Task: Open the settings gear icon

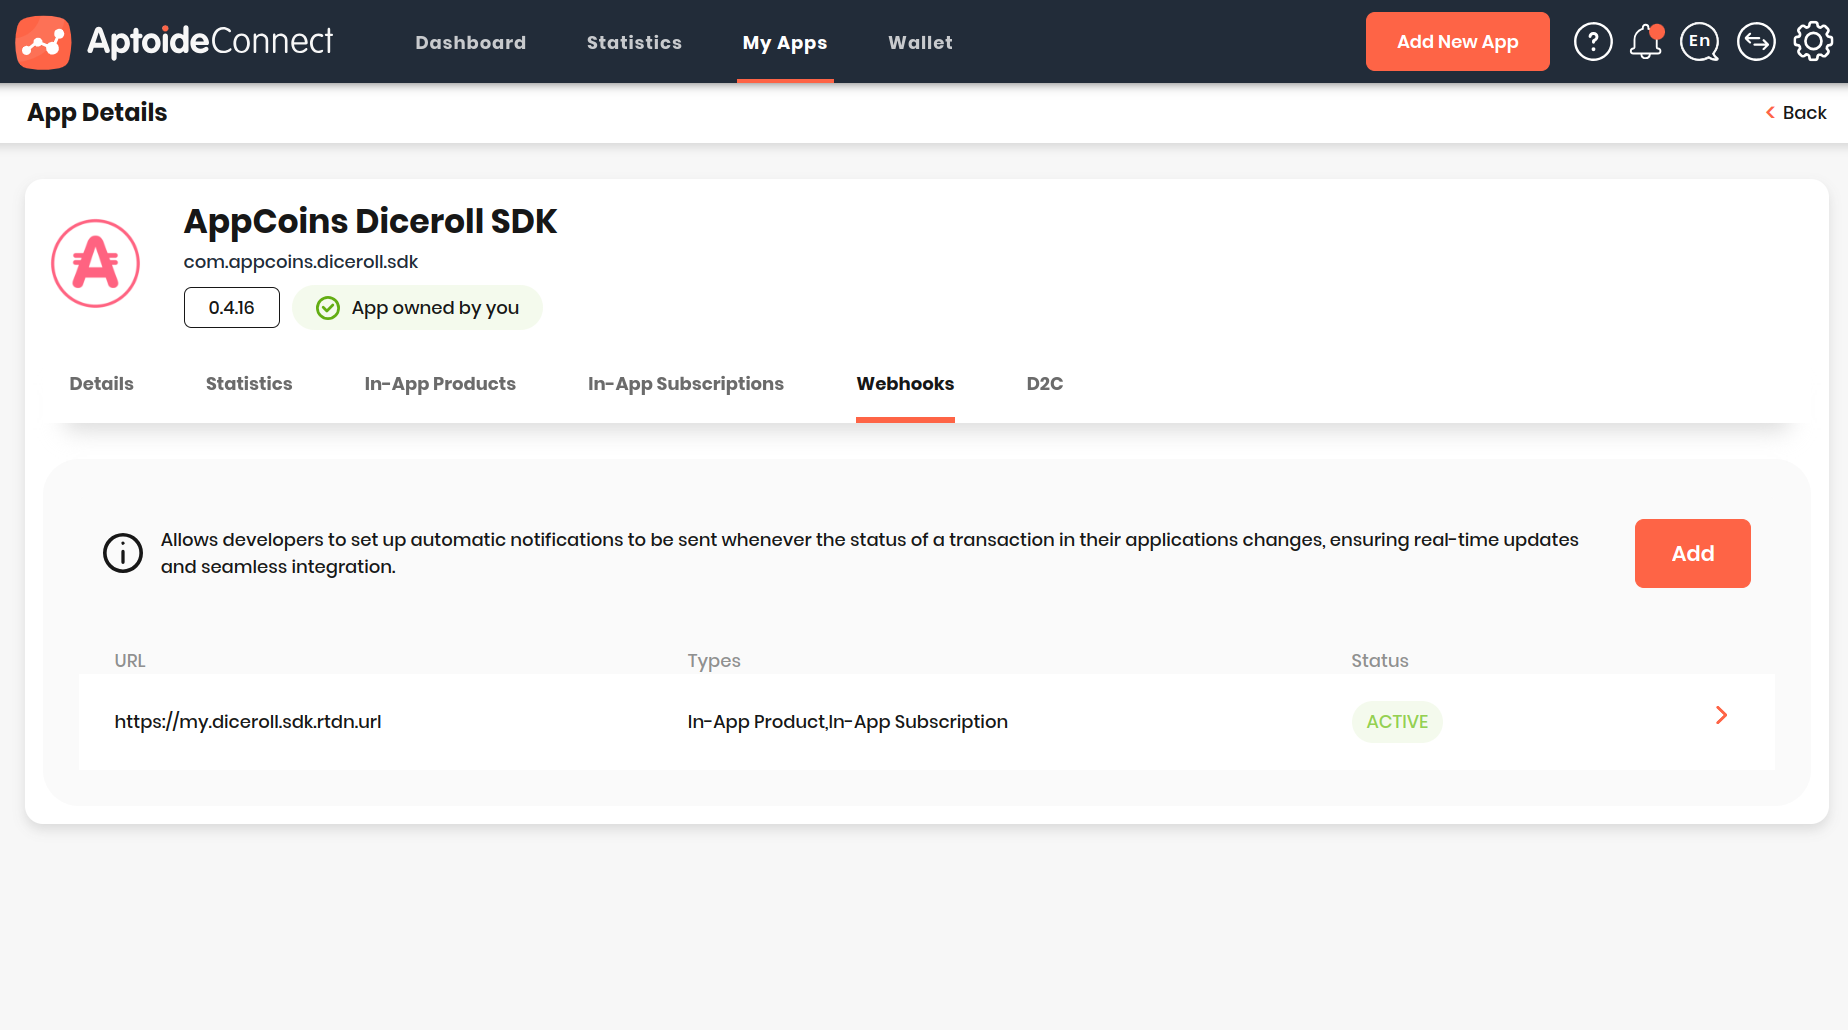Action: pyautogui.click(x=1813, y=42)
